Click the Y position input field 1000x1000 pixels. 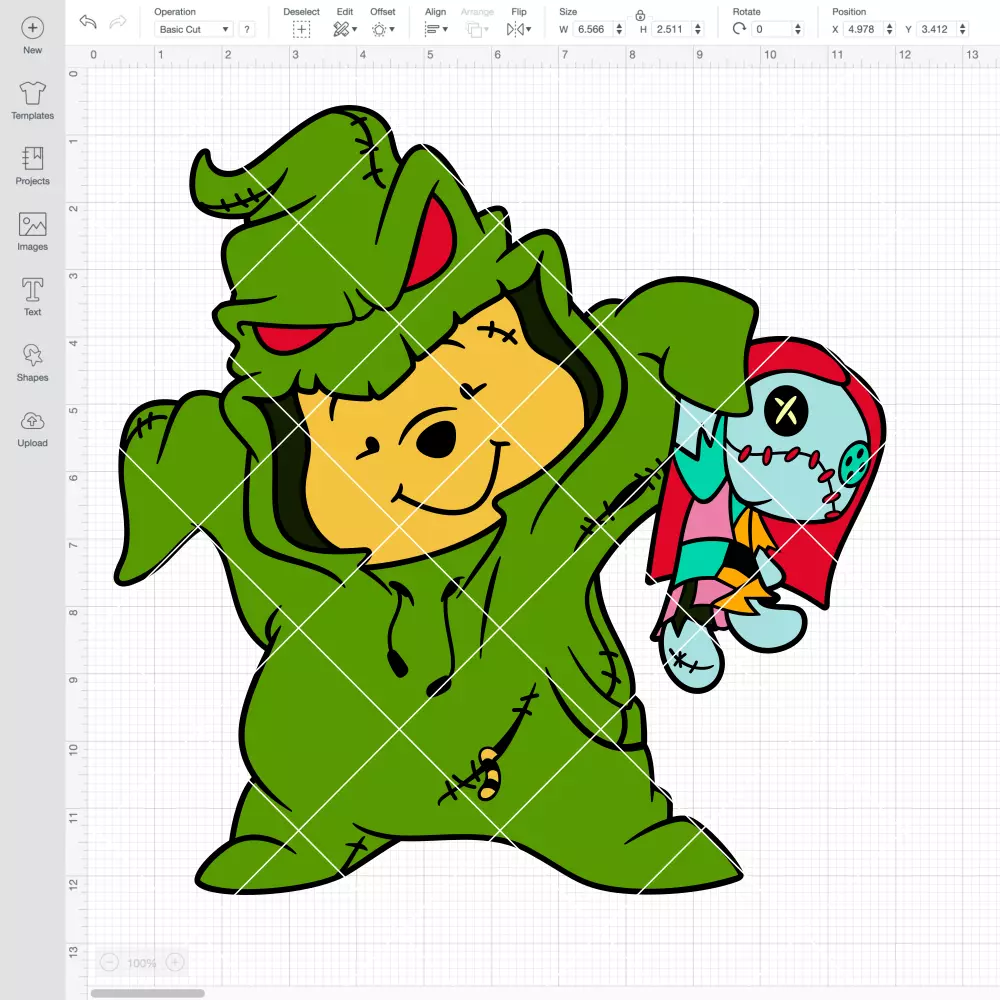coord(937,29)
